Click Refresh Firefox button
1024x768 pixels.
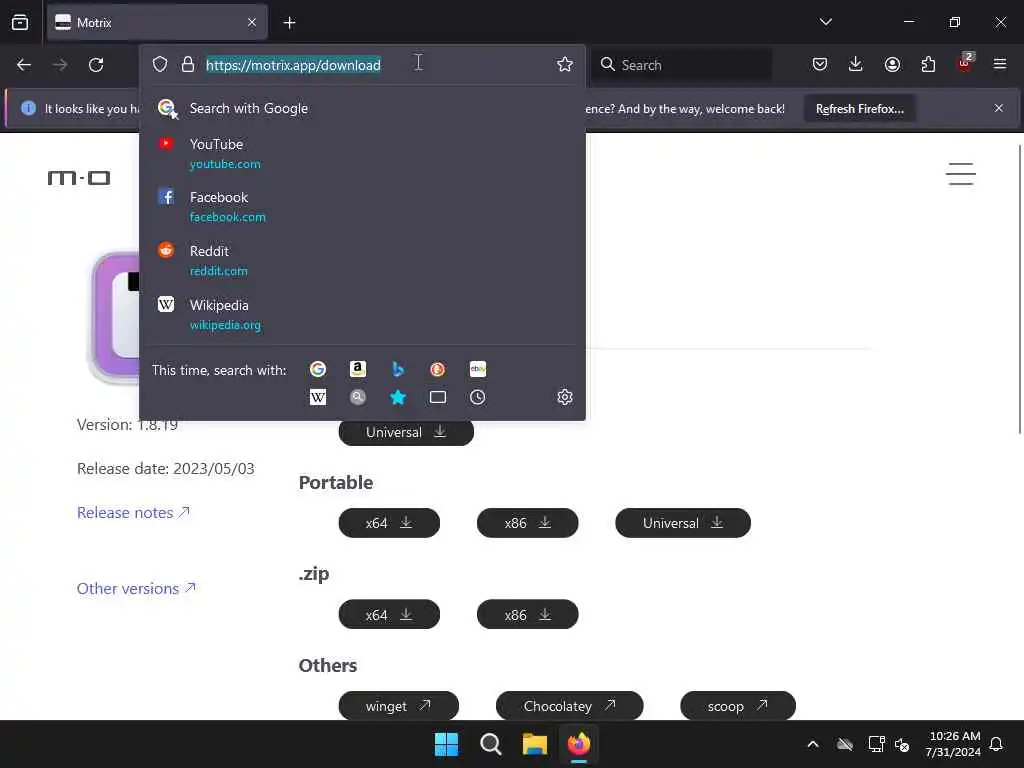point(859,109)
